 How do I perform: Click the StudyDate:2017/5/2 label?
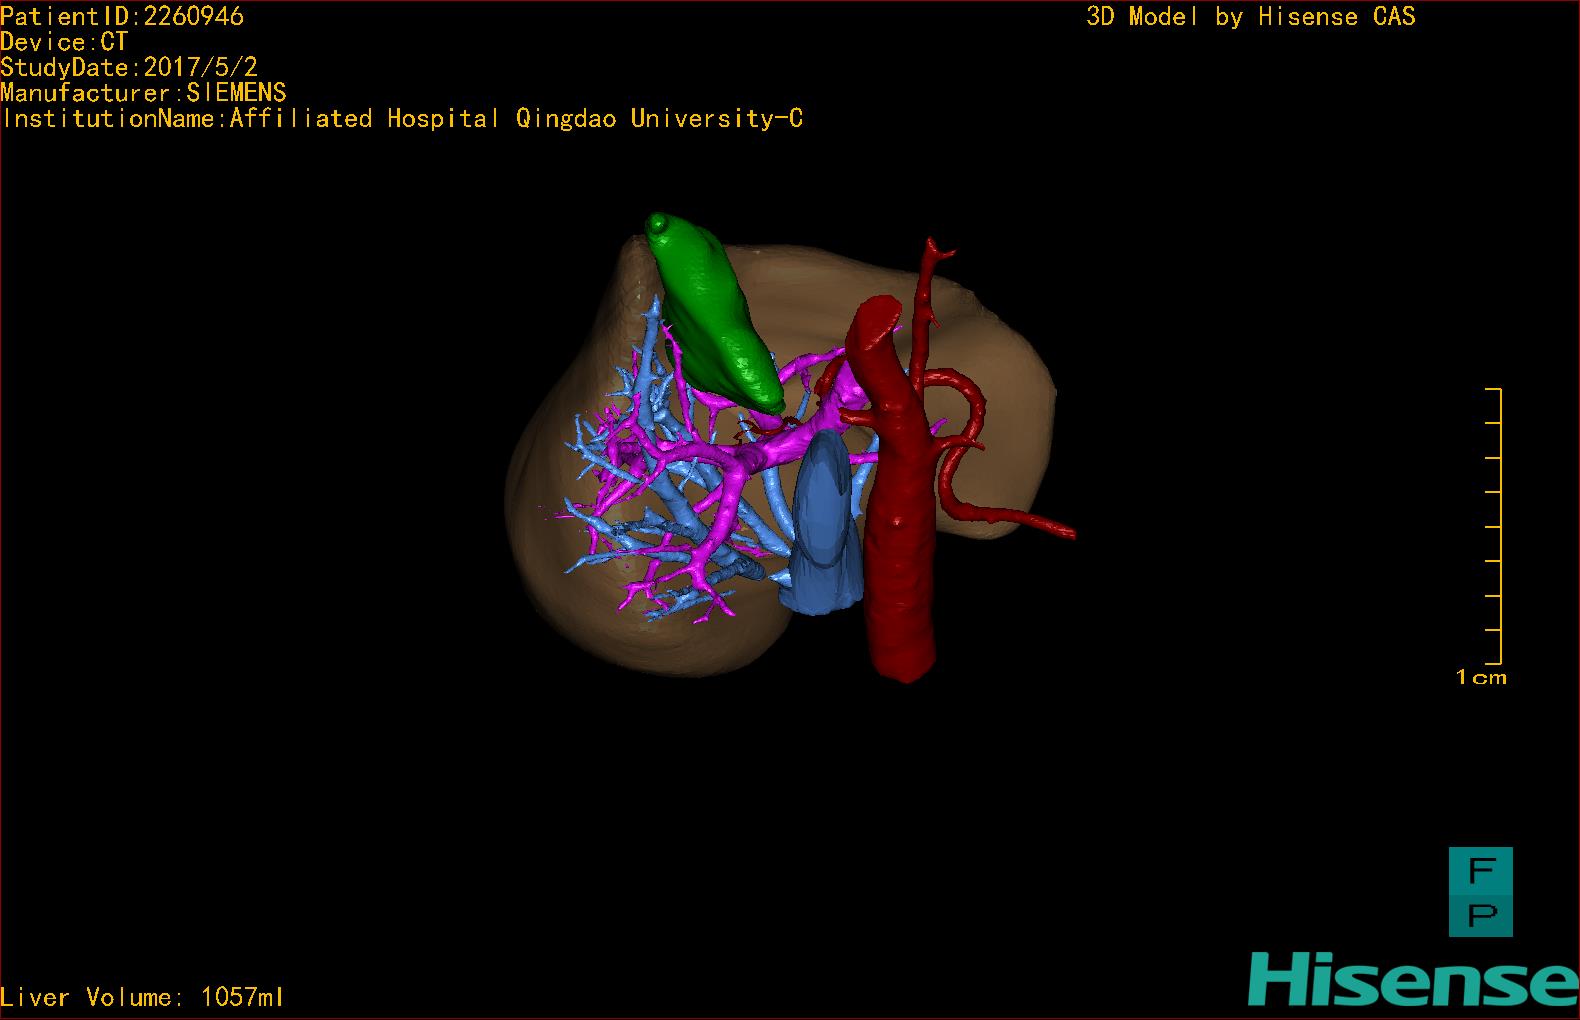(129, 67)
